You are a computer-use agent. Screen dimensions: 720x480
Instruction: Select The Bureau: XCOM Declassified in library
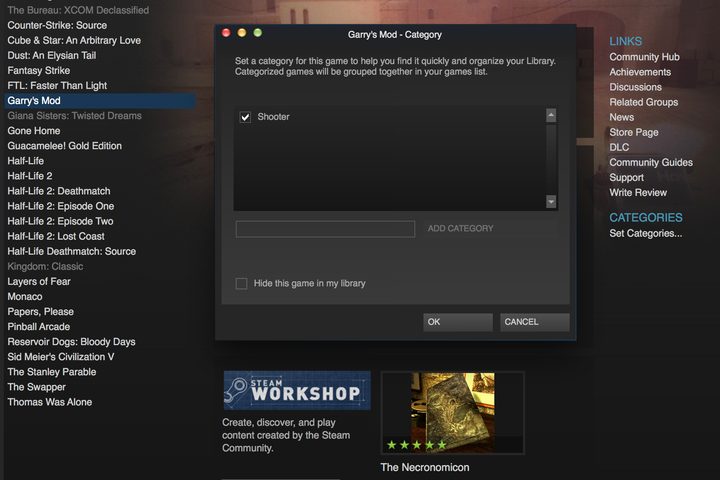pos(78,10)
